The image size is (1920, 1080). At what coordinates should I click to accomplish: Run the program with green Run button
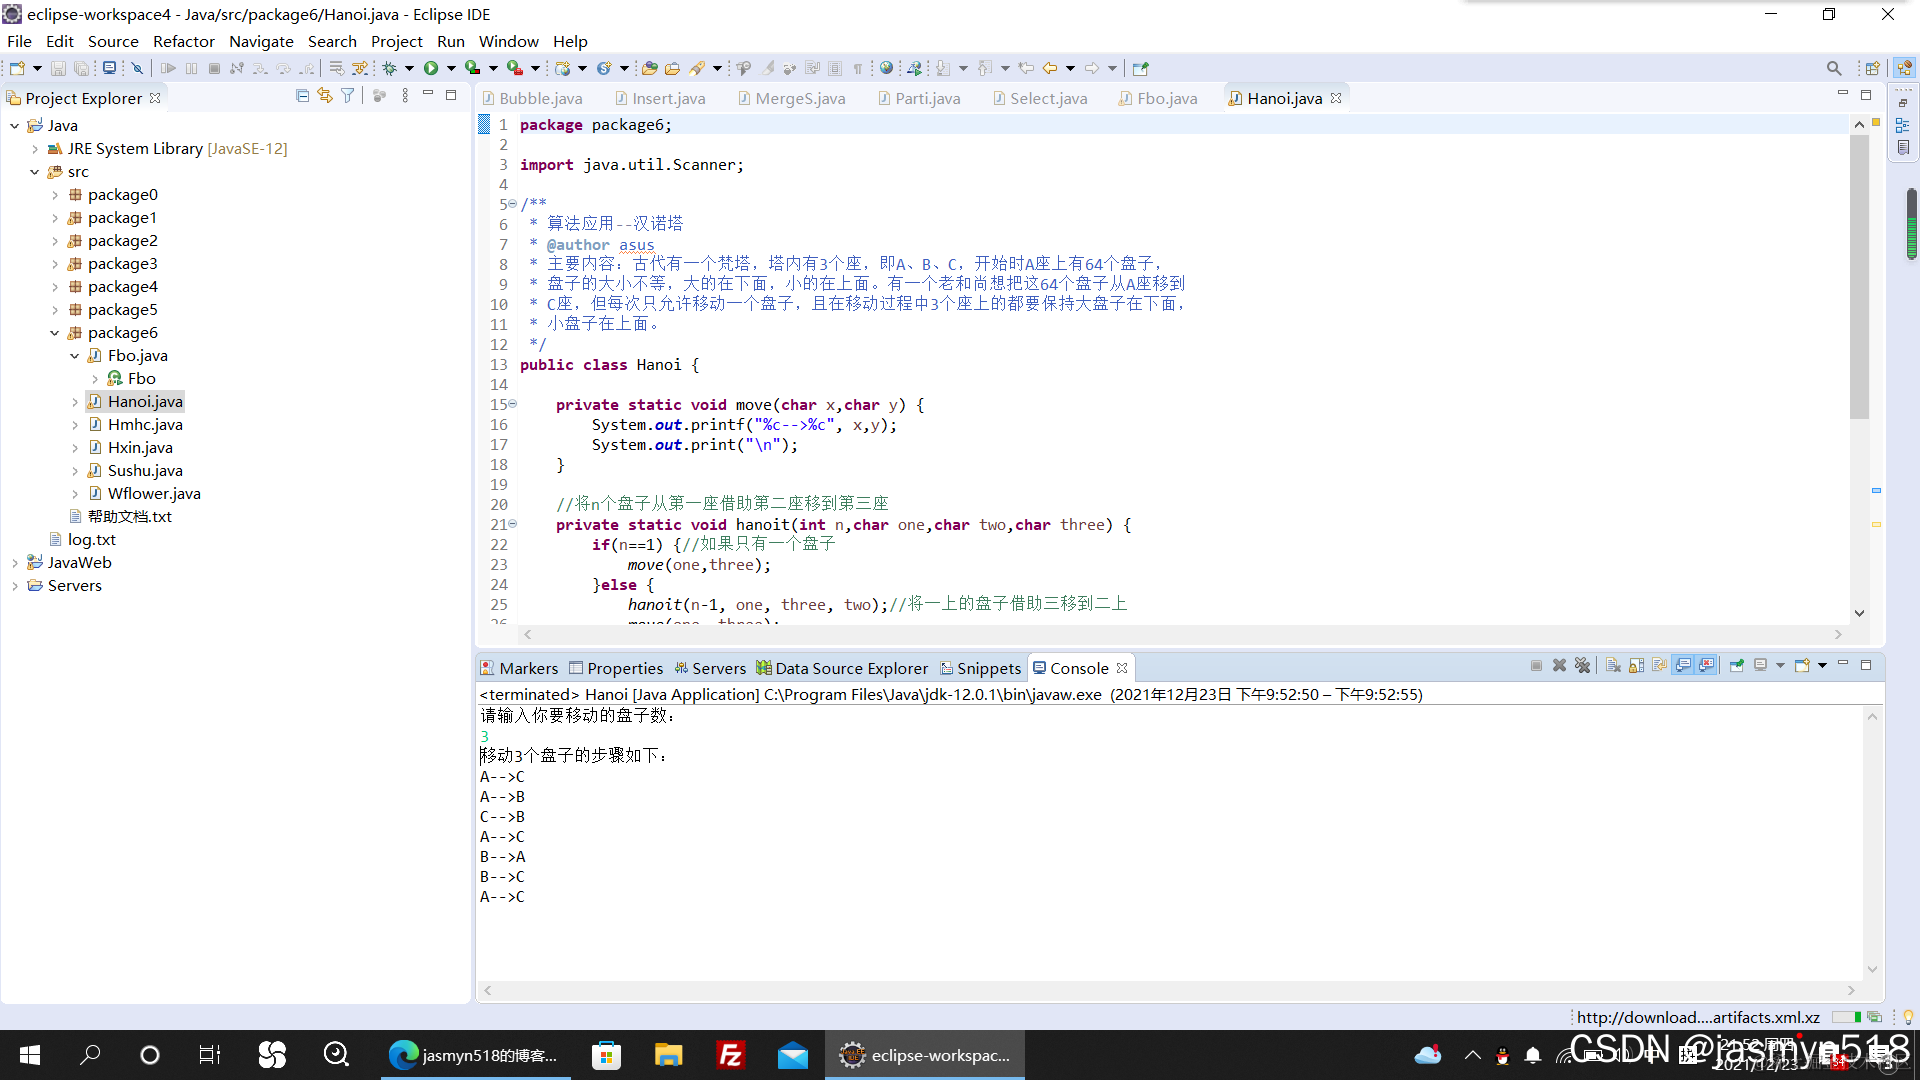431,68
